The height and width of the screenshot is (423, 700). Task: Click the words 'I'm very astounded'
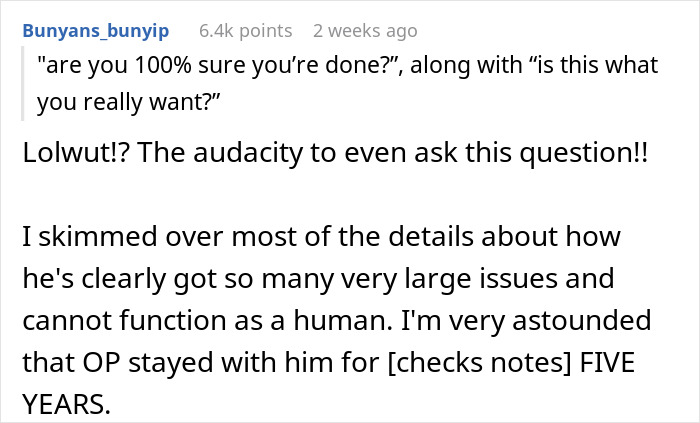tap(526, 321)
